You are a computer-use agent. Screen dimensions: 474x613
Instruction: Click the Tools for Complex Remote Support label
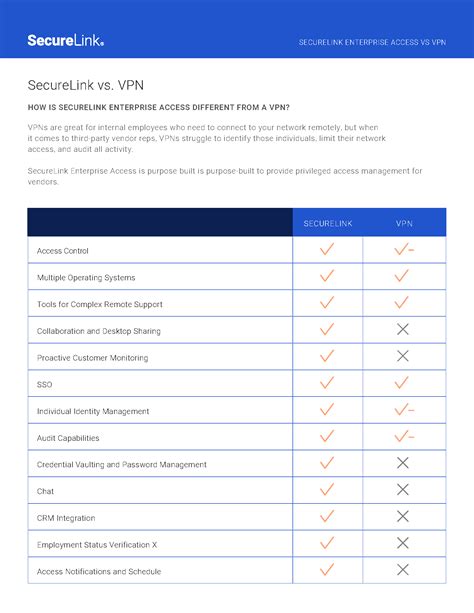click(x=100, y=304)
